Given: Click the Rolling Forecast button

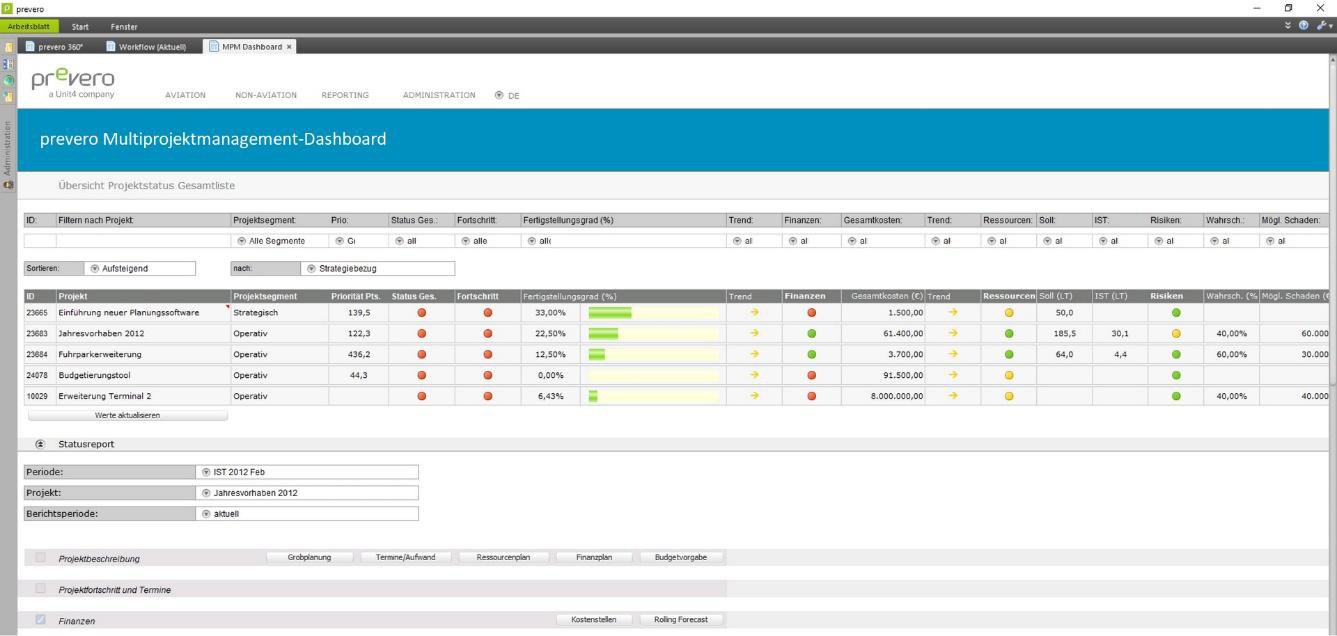Looking at the screenshot, I should 681,620.
